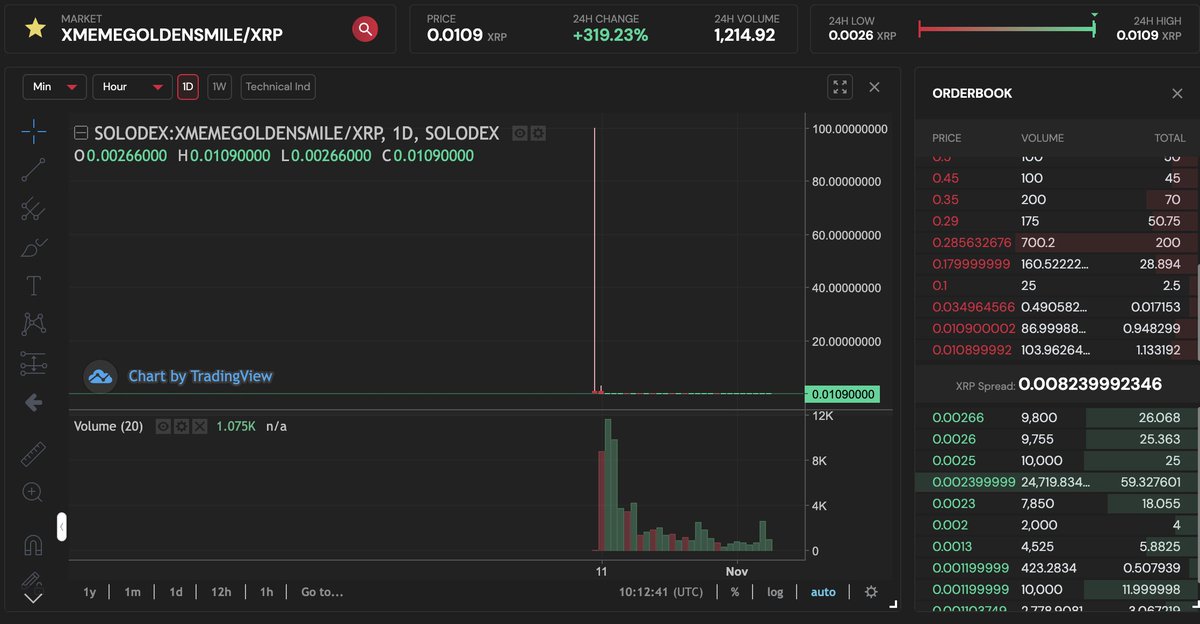Open main series settings gear

[538, 133]
